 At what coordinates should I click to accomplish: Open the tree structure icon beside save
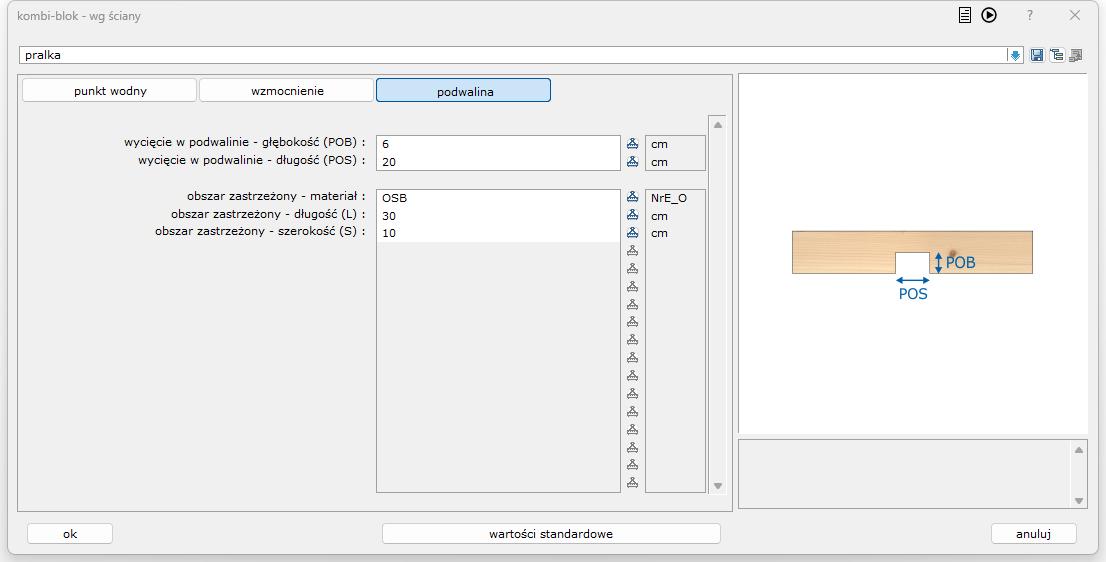pos(1056,56)
